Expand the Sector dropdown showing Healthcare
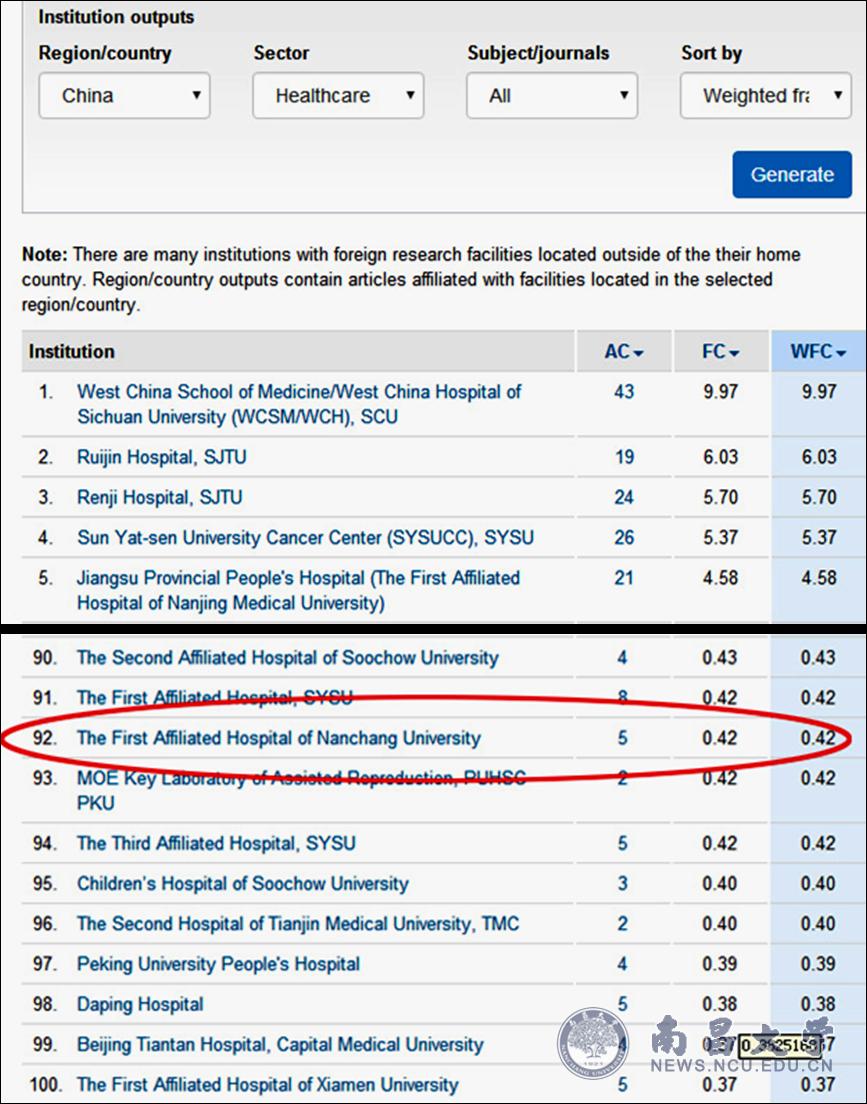Viewport: 867px width, 1104px height. 338,96
